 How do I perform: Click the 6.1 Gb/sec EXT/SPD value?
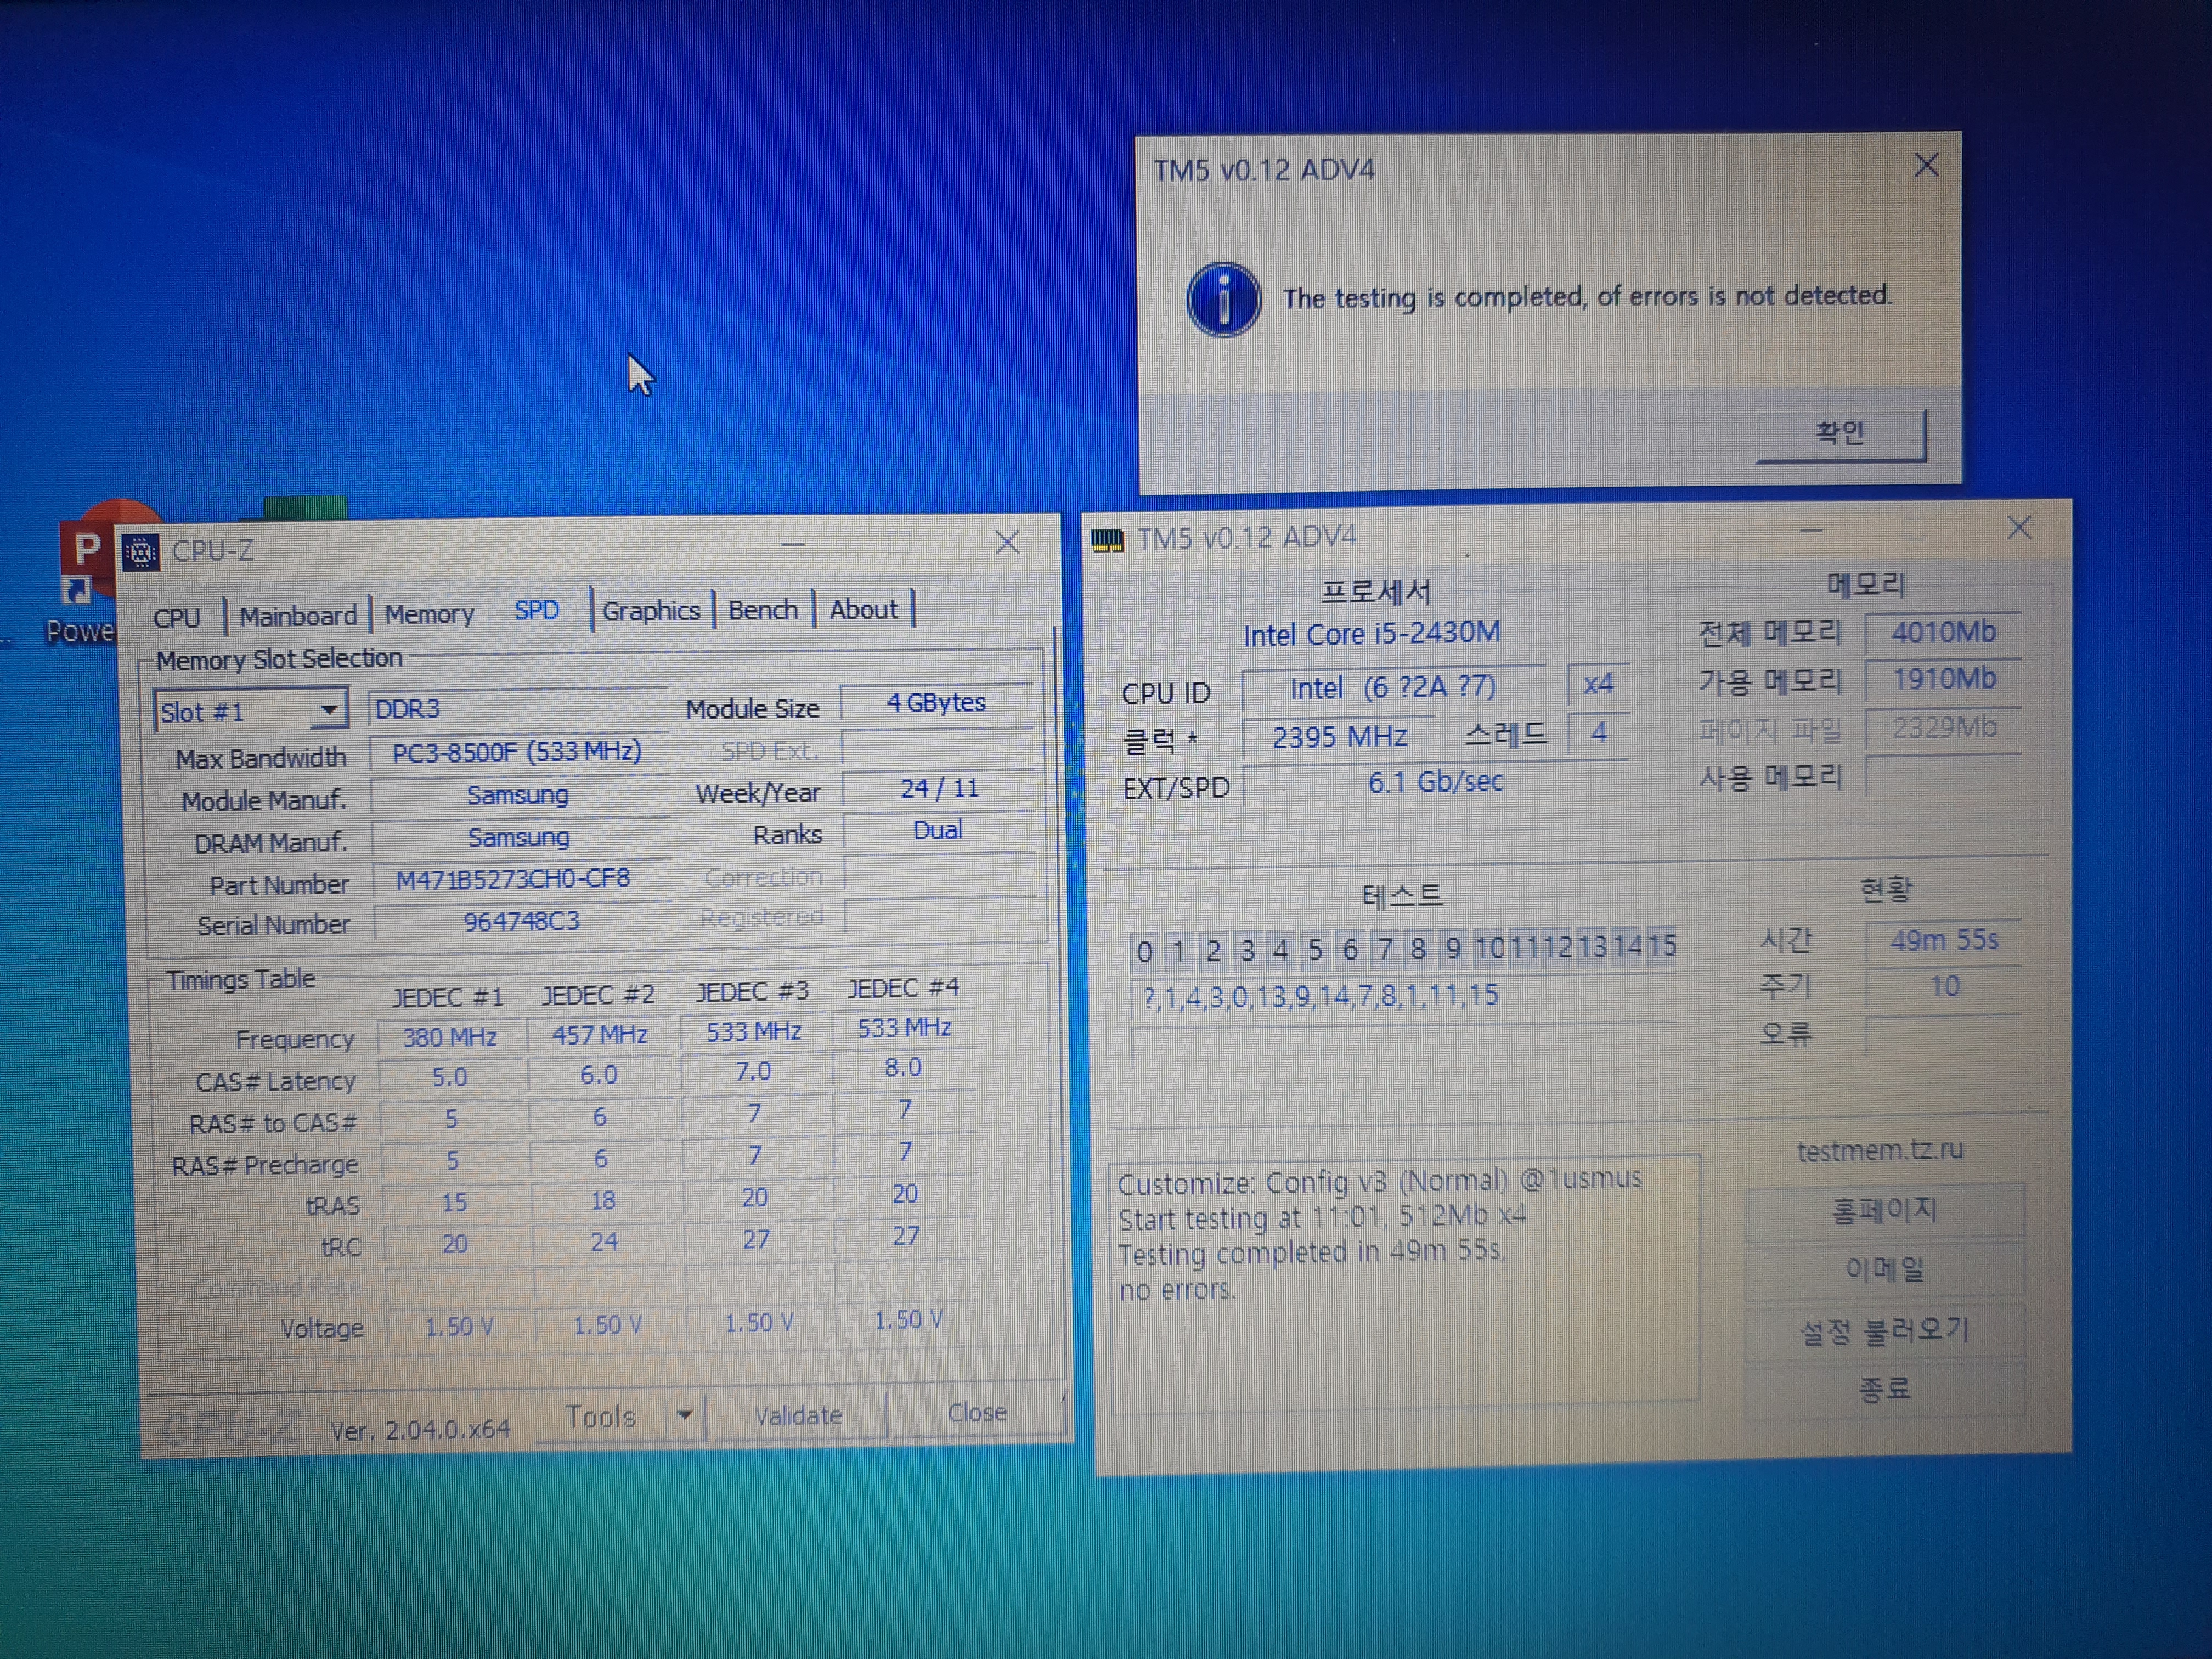click(1435, 782)
